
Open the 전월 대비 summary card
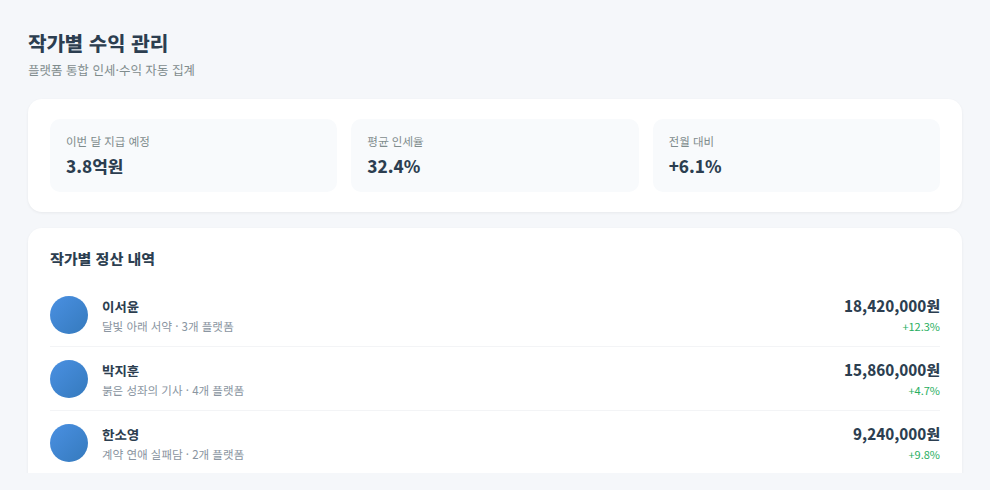(x=796, y=155)
